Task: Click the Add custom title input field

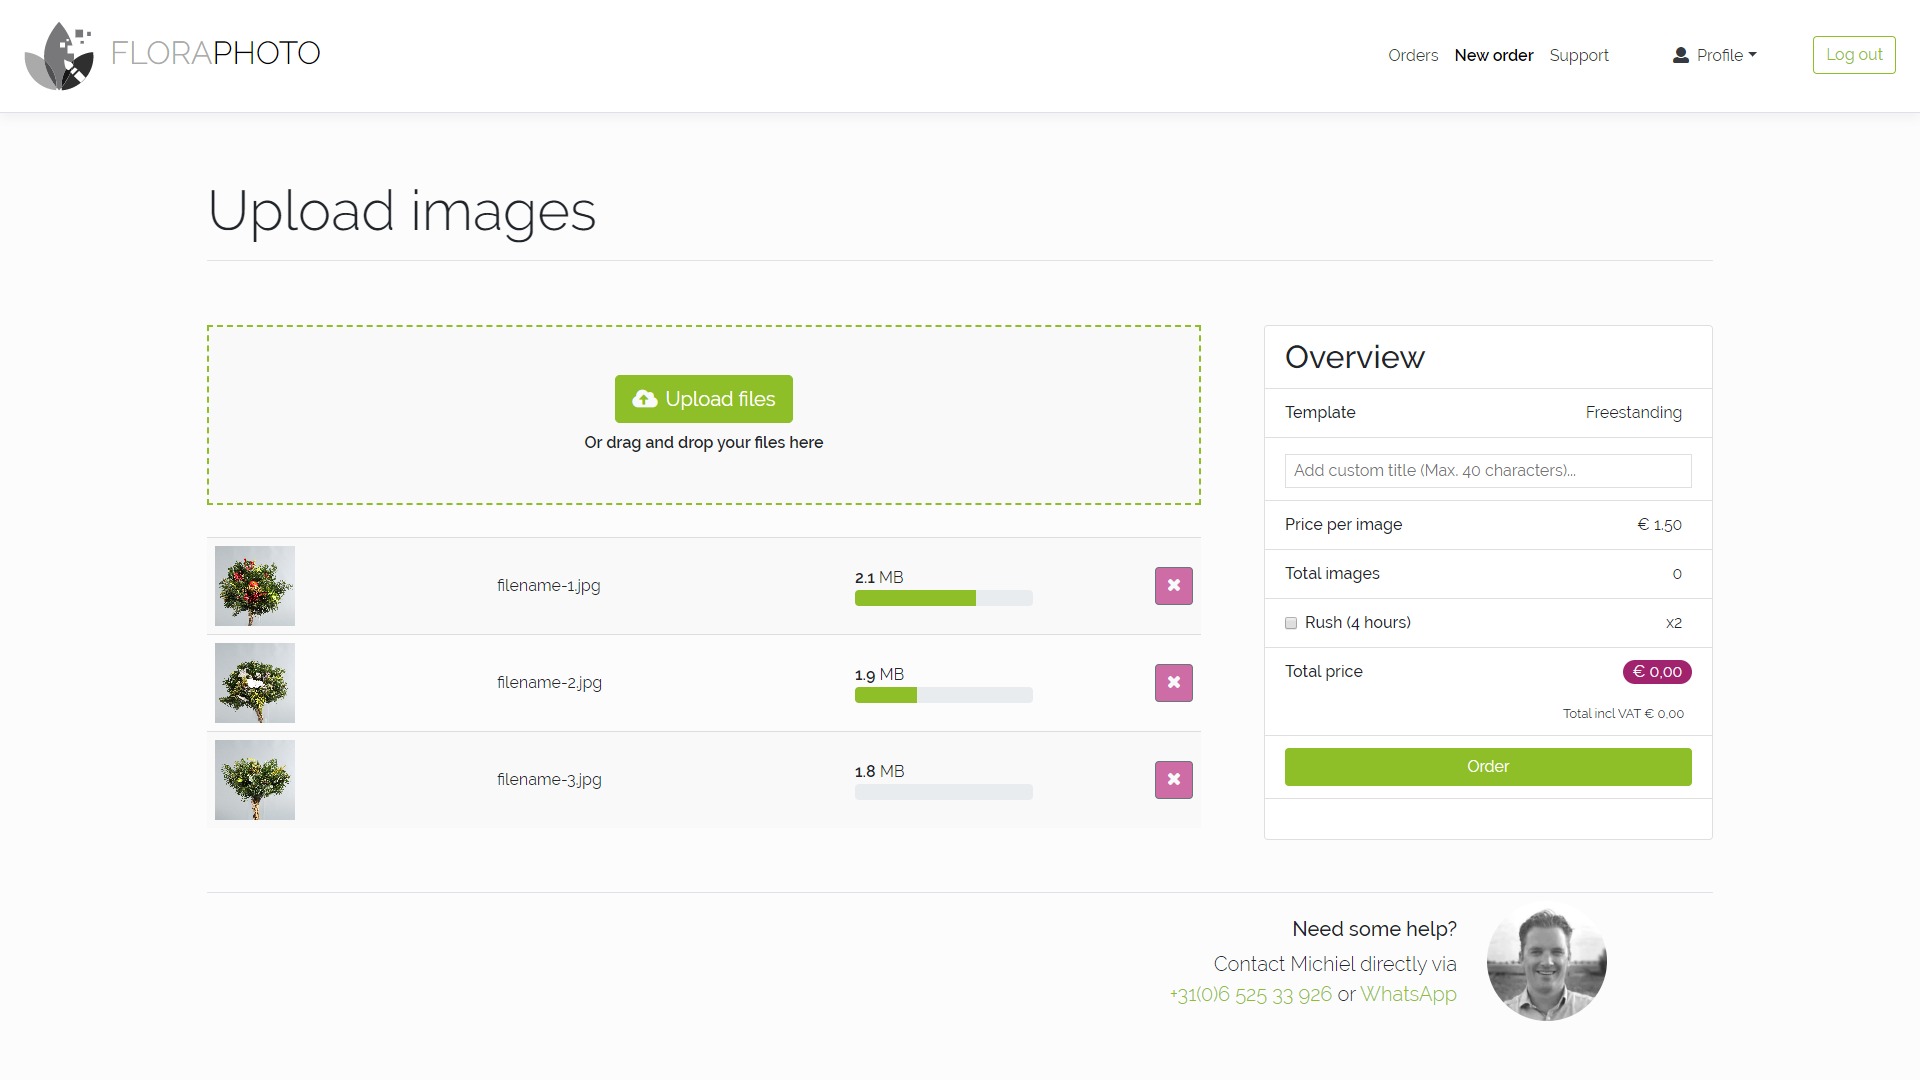Action: click(x=1487, y=471)
